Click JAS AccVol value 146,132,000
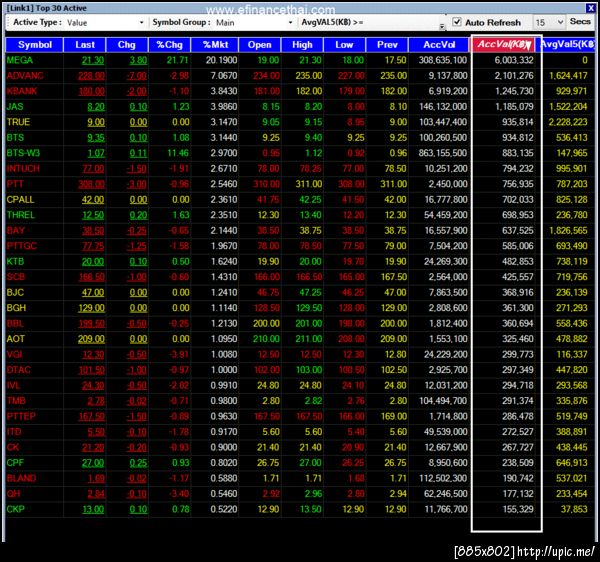 [443, 107]
